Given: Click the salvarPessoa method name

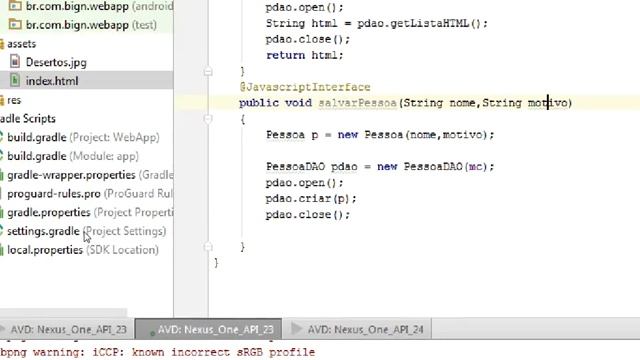Looking at the screenshot, I should pyautogui.click(x=358, y=103).
